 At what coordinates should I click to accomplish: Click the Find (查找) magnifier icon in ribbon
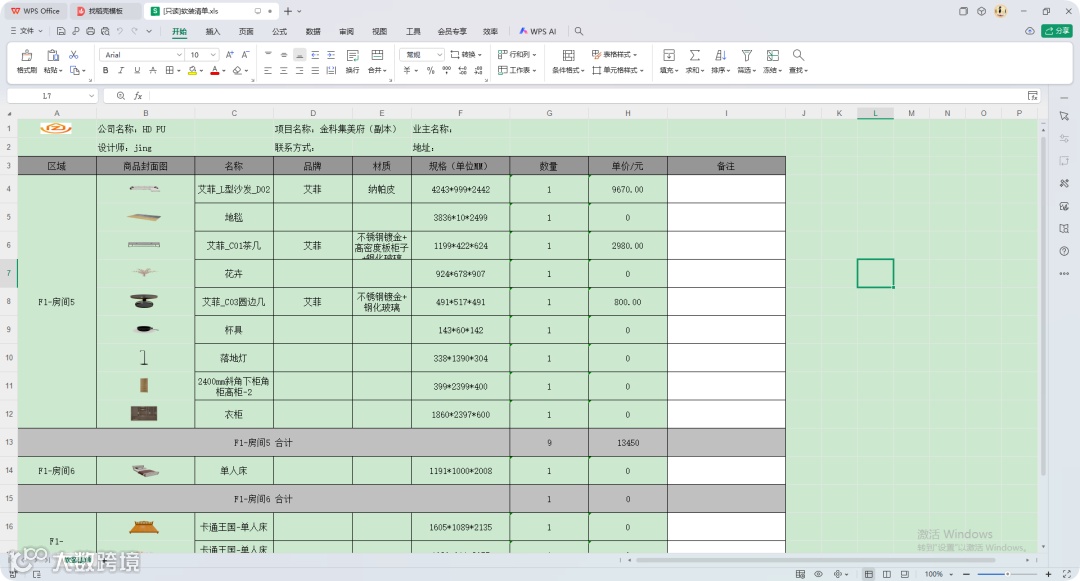[x=798, y=56]
